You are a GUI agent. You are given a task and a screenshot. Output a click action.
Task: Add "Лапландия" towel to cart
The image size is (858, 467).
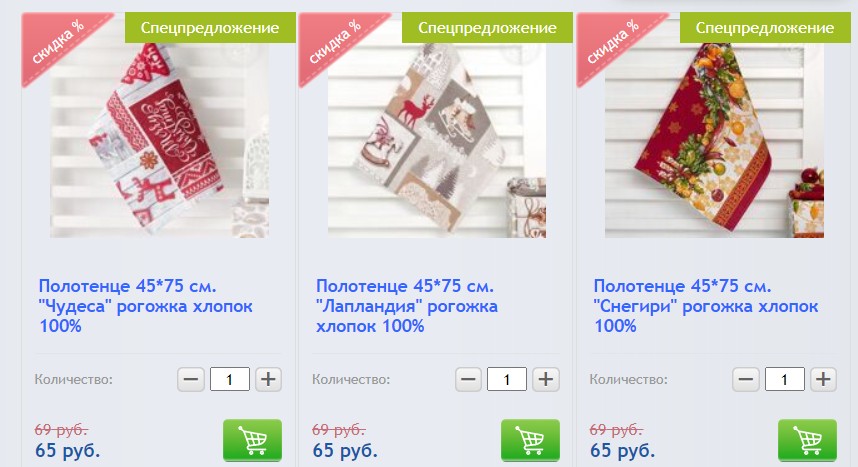(530, 440)
